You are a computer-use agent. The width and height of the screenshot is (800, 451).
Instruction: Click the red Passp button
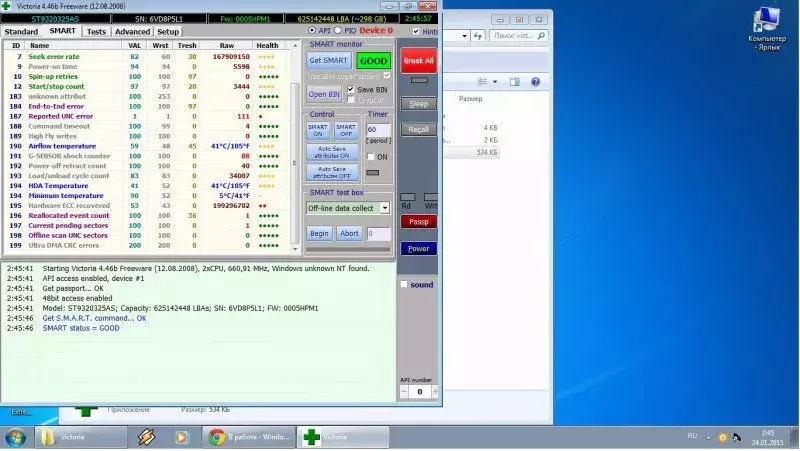(418, 222)
